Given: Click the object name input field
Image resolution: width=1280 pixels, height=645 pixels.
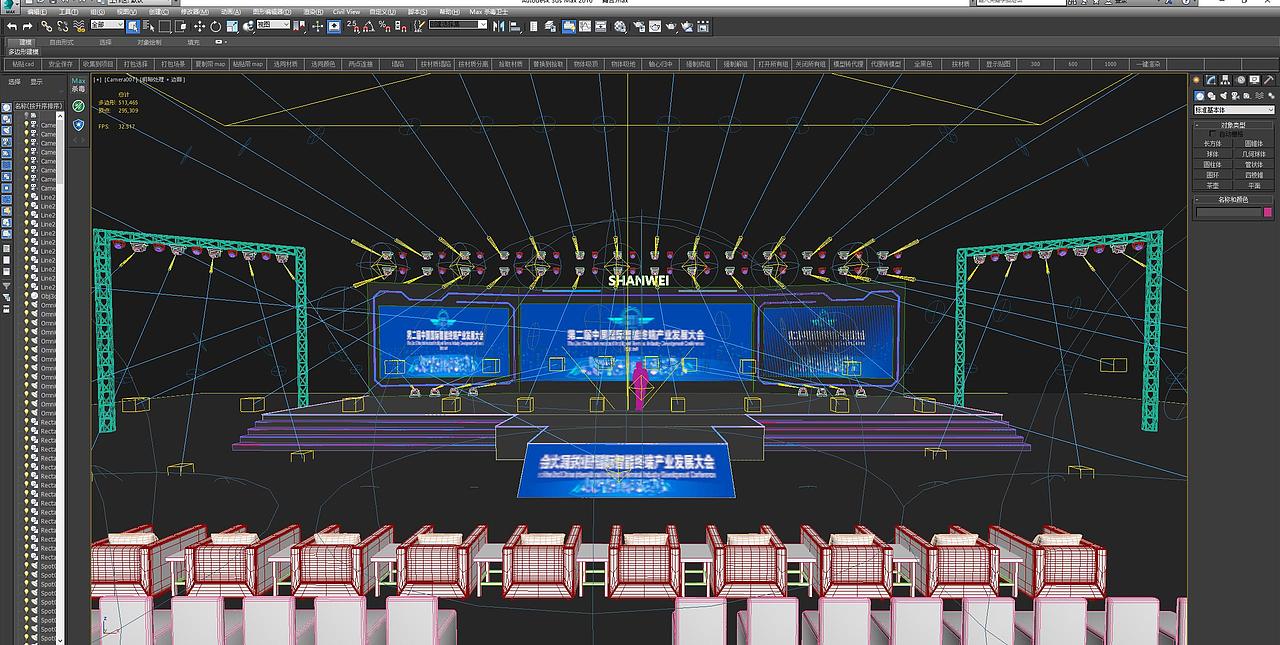Looking at the screenshot, I should click(1228, 212).
